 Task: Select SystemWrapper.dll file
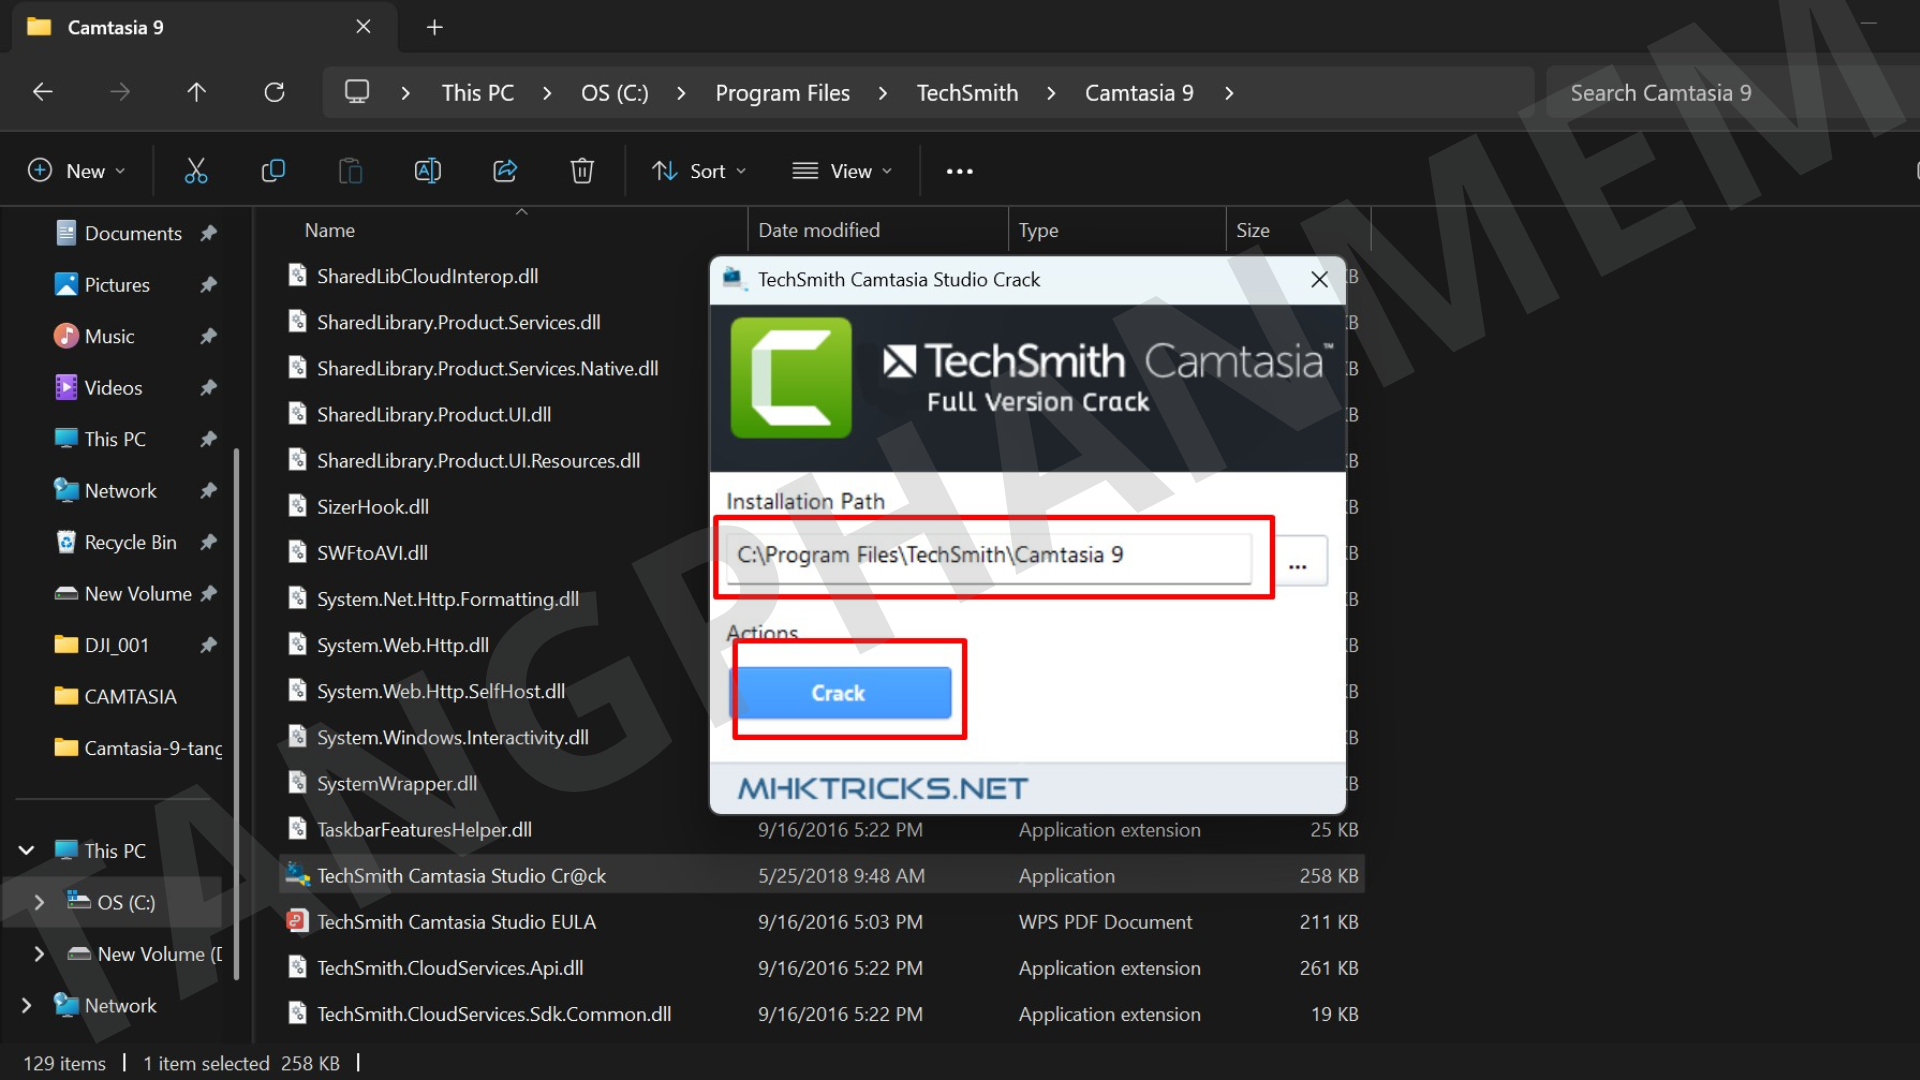pyautogui.click(x=397, y=784)
